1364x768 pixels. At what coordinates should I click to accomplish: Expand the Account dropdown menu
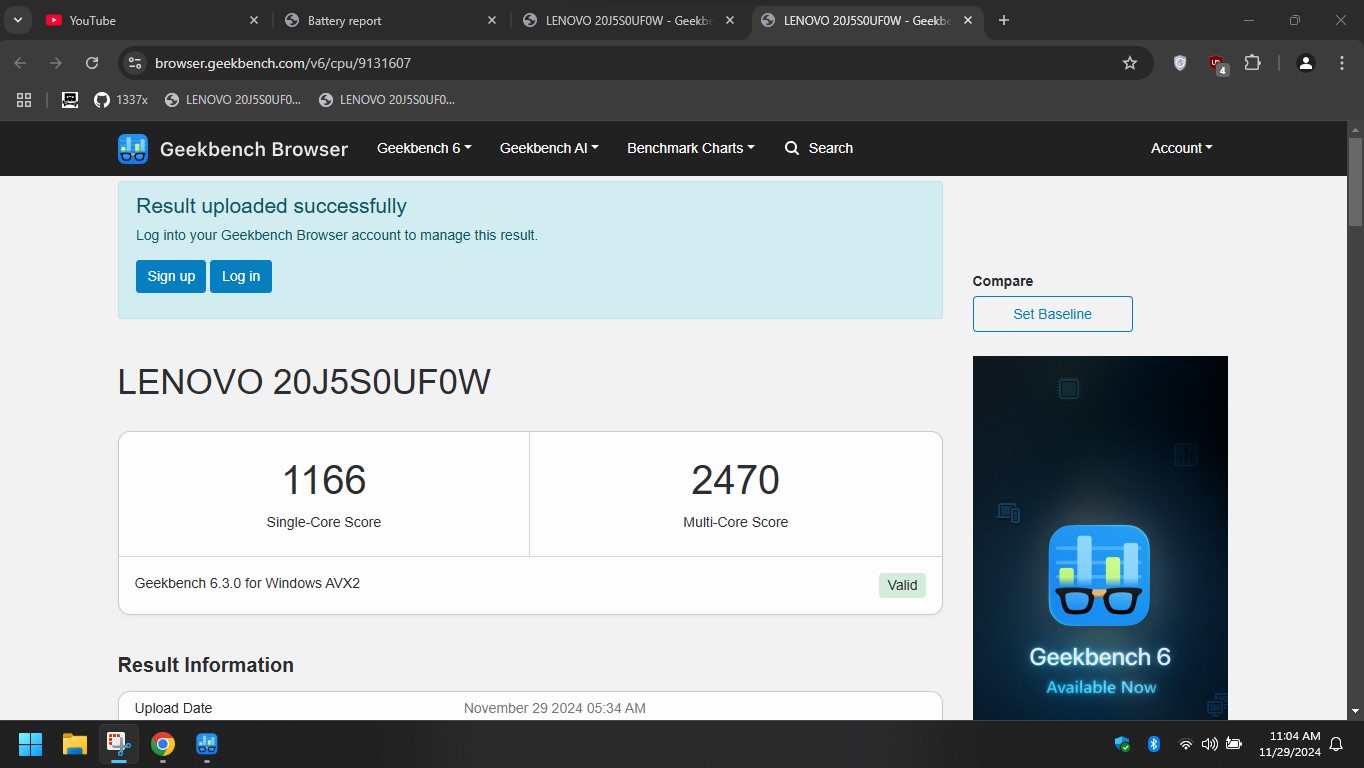pyautogui.click(x=1181, y=148)
